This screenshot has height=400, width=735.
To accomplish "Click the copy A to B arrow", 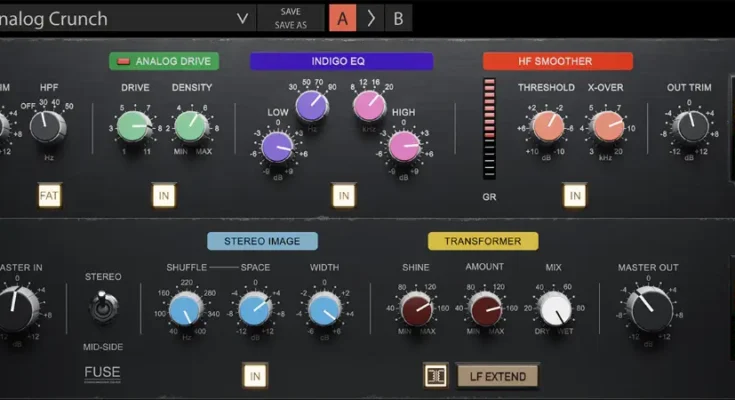I will tap(370, 18).
